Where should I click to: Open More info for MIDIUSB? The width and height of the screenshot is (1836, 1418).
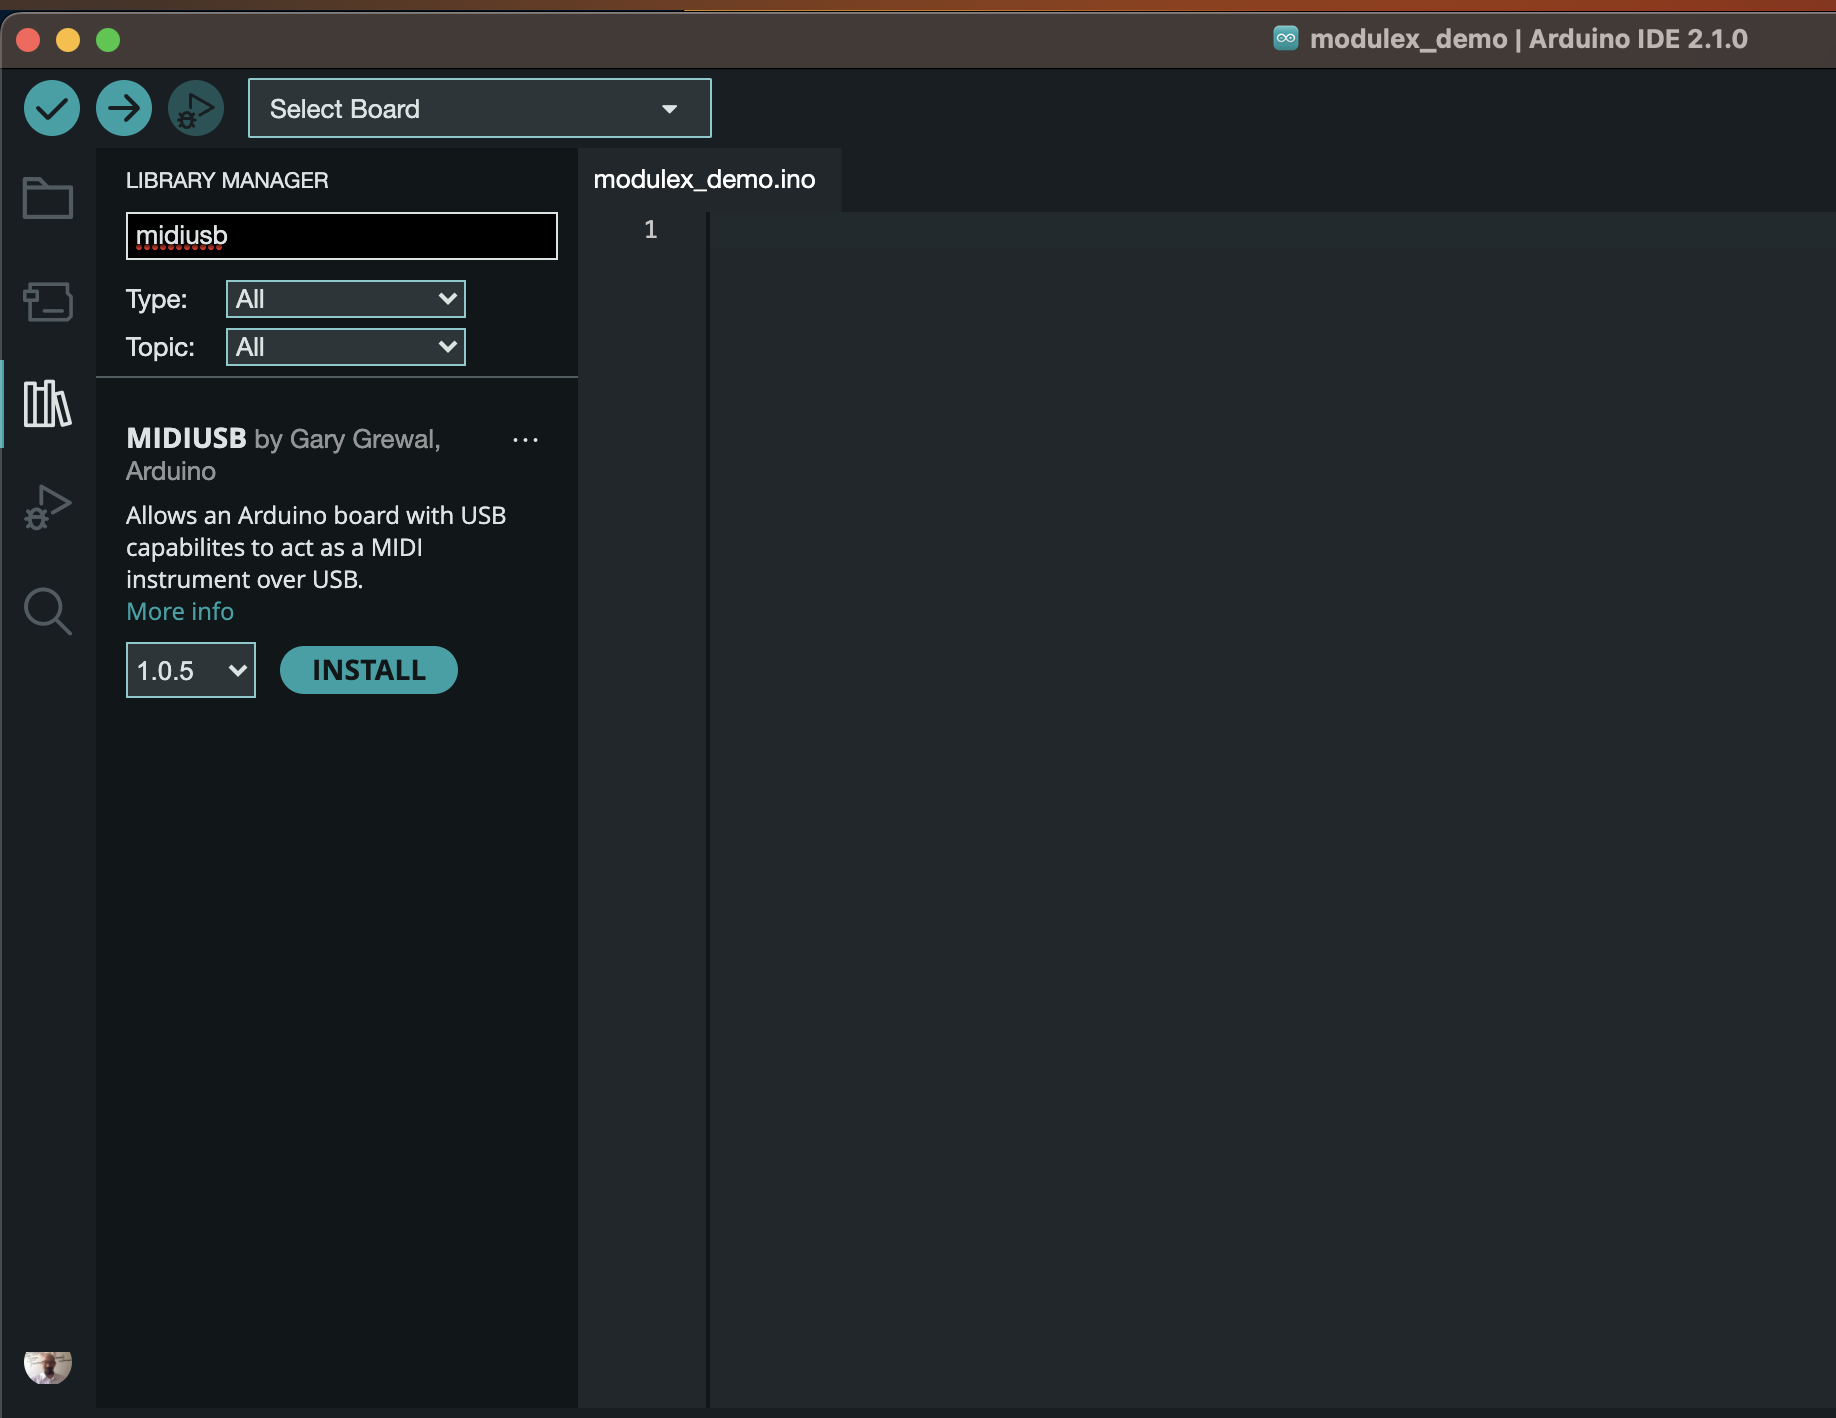179,610
